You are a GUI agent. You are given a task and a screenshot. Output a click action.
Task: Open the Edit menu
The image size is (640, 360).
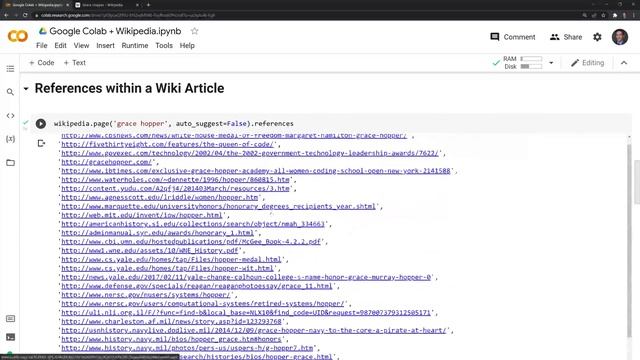60,46
